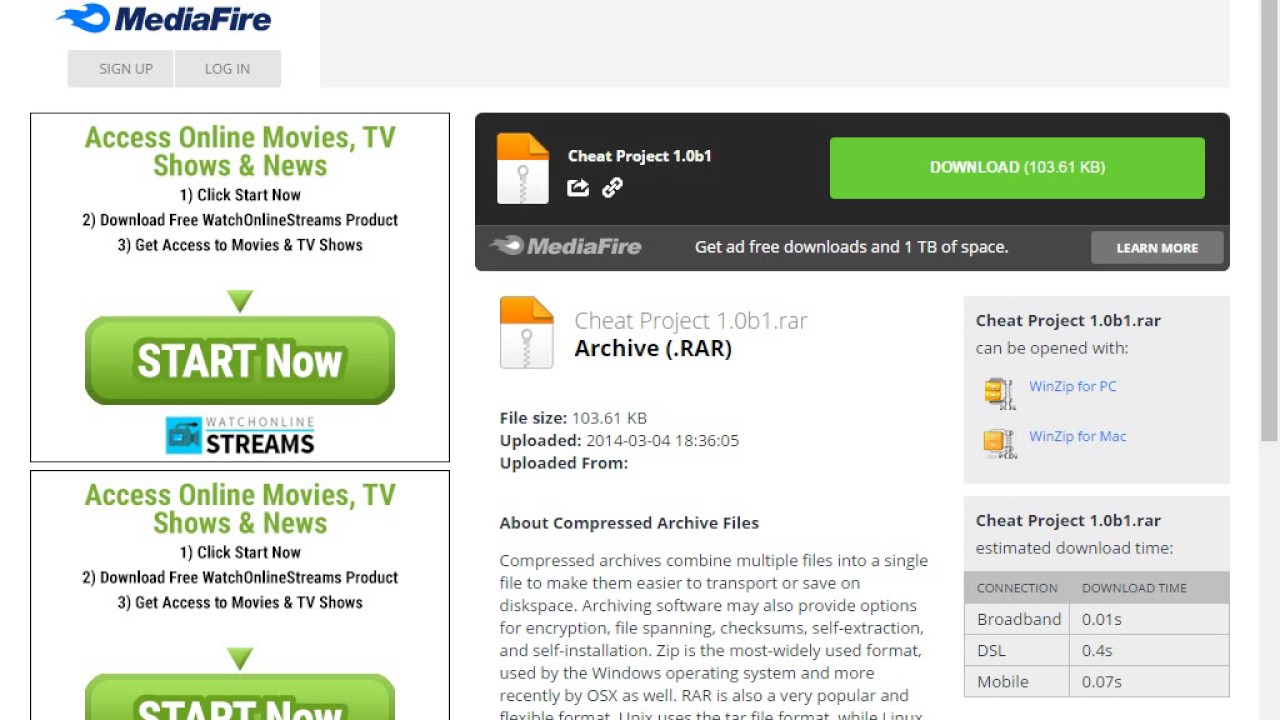Click Get ad free downloads and 1 TB text
The height and width of the screenshot is (720, 1280).
point(852,247)
